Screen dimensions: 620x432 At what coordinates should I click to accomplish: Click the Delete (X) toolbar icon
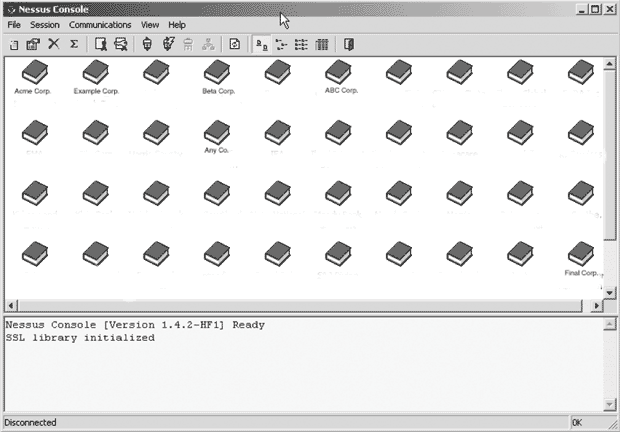coord(53,44)
